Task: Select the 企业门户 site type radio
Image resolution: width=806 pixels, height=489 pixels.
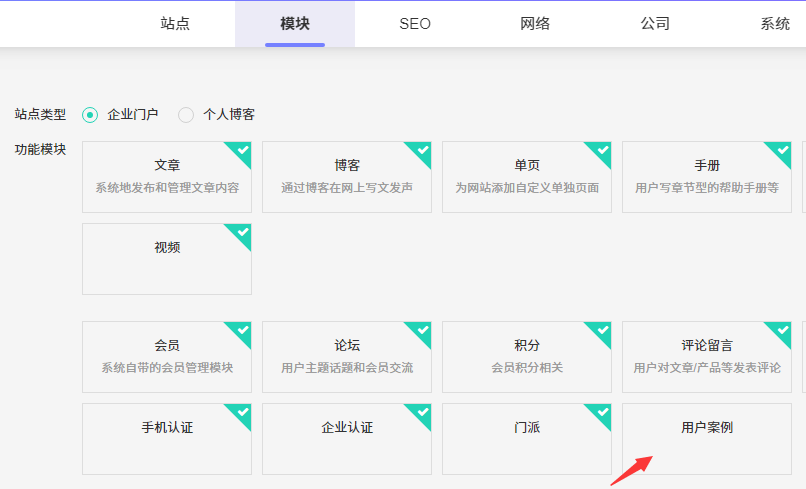Action: coord(90,115)
